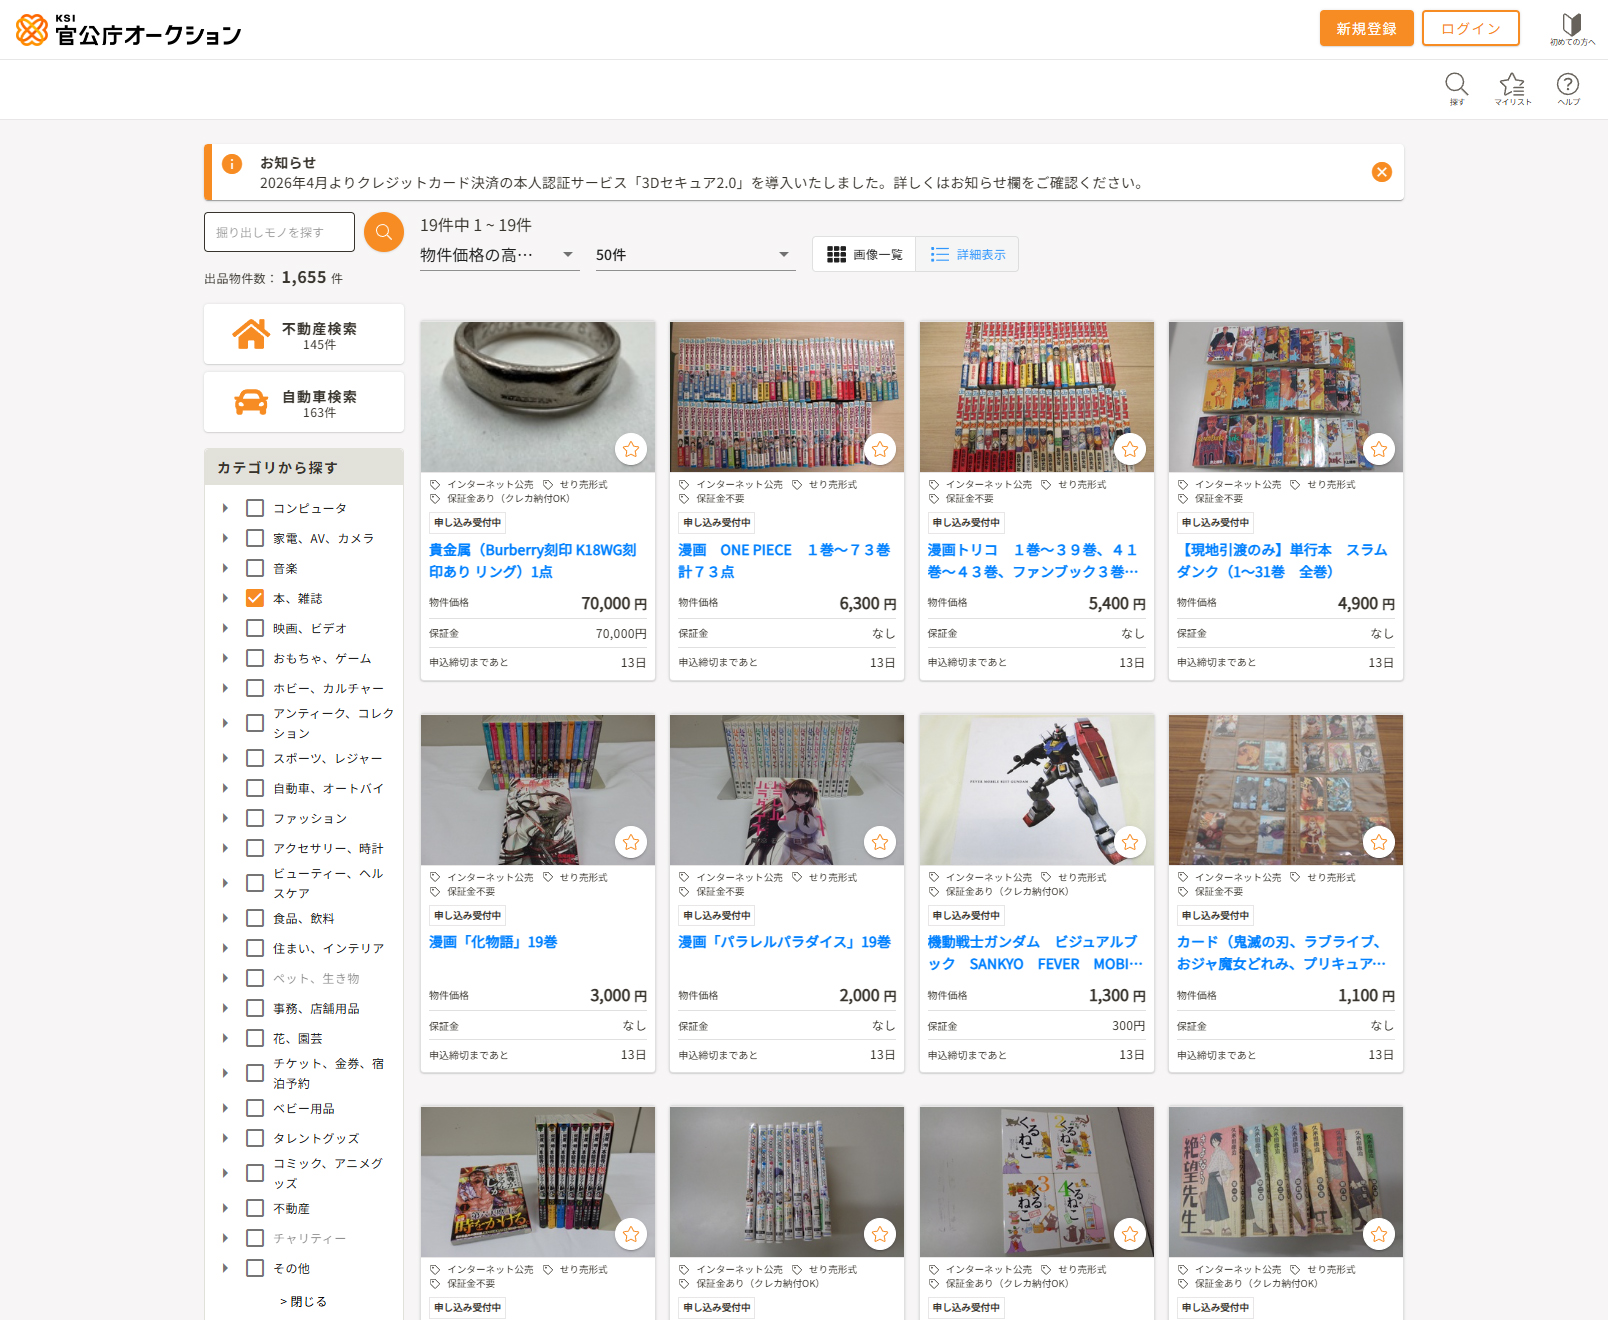
Task: Click the カテゴリから探す header
Action: (x=304, y=467)
